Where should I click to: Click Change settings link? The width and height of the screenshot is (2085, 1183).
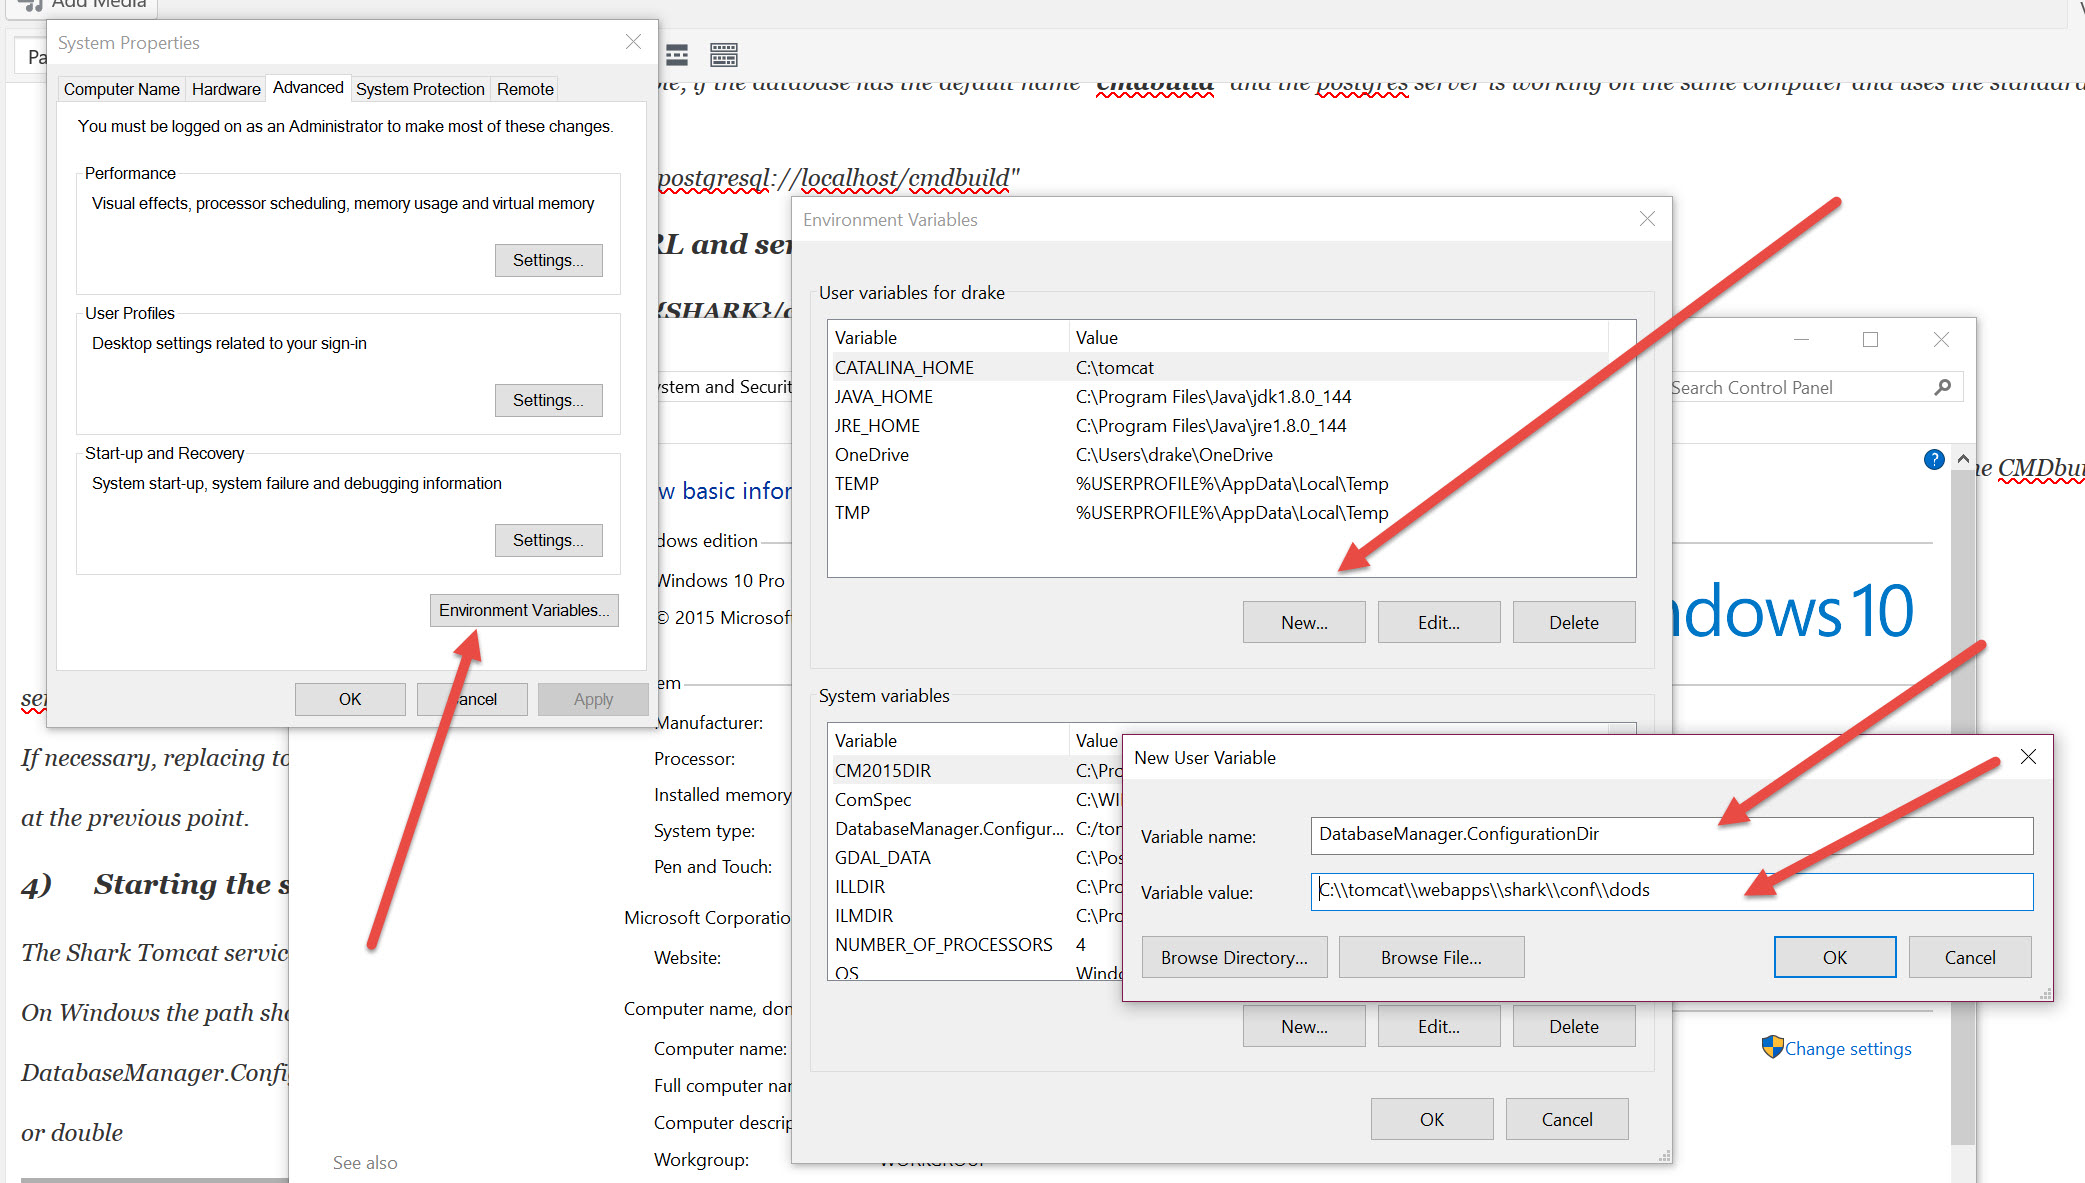[x=1848, y=1048]
